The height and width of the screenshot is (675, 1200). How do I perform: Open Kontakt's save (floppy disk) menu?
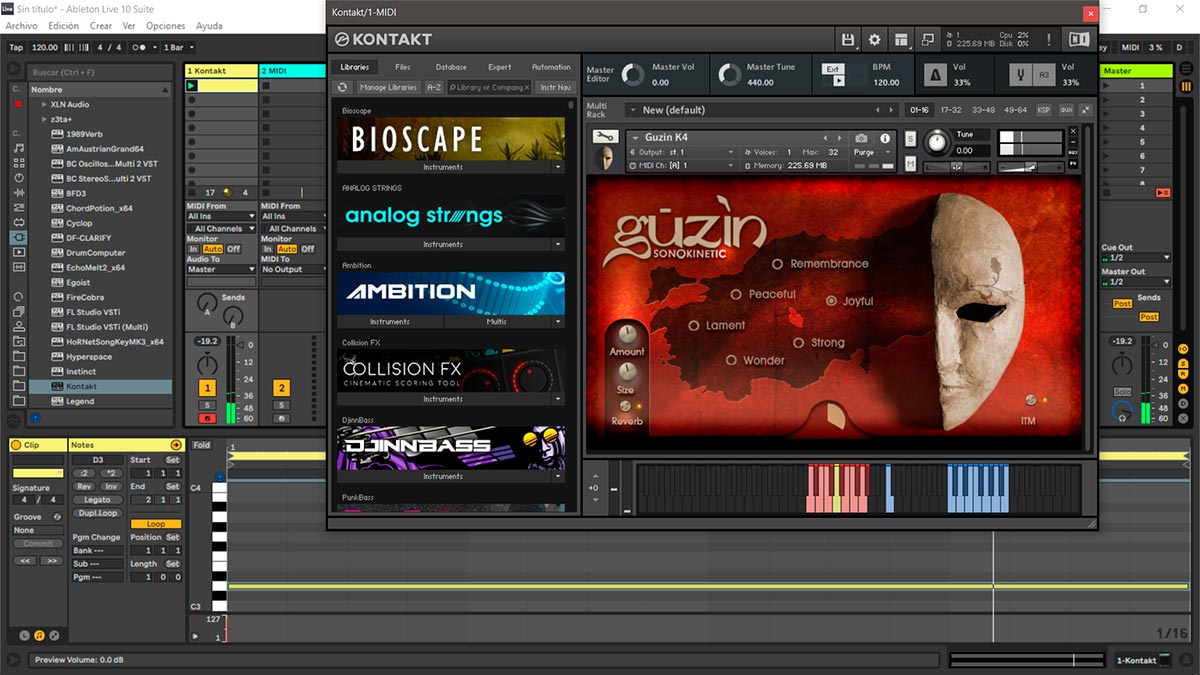[x=848, y=40]
